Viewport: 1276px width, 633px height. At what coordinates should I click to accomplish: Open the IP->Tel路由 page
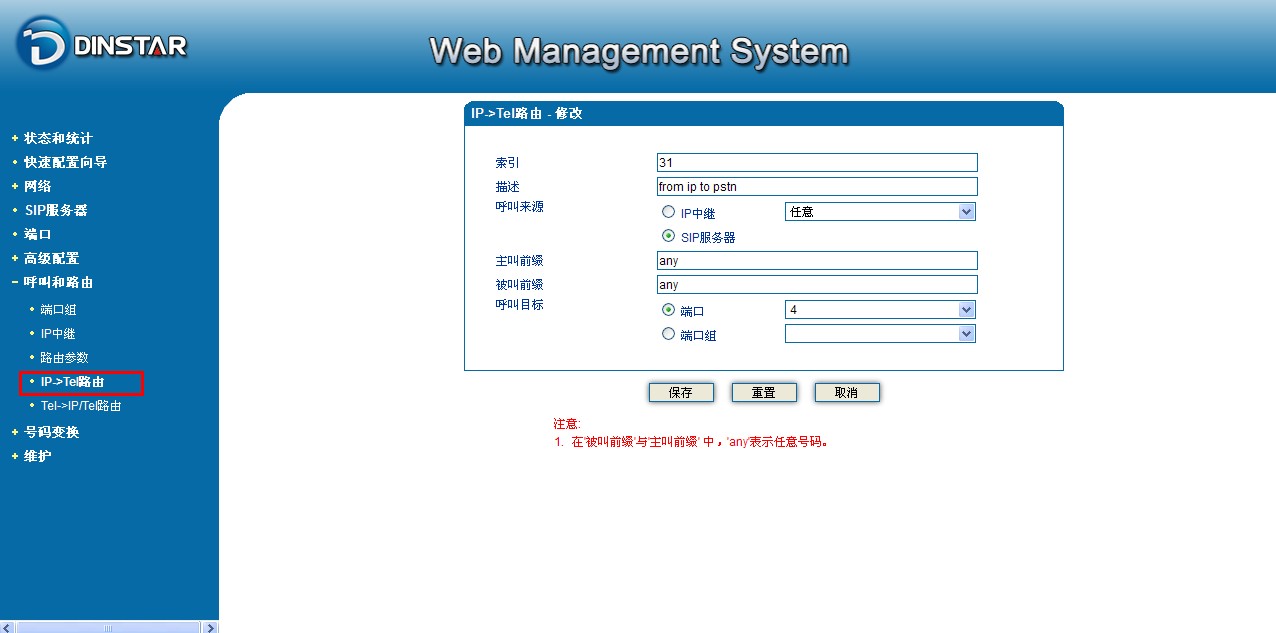(72, 382)
